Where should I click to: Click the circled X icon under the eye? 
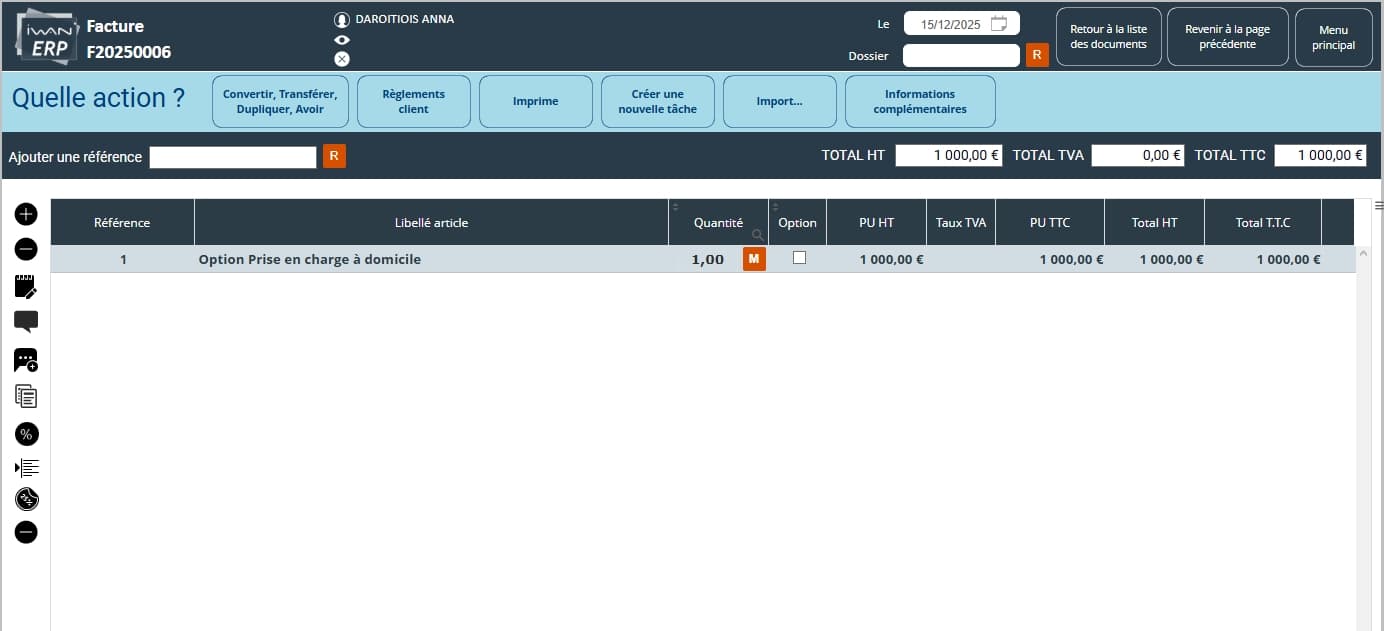point(342,59)
